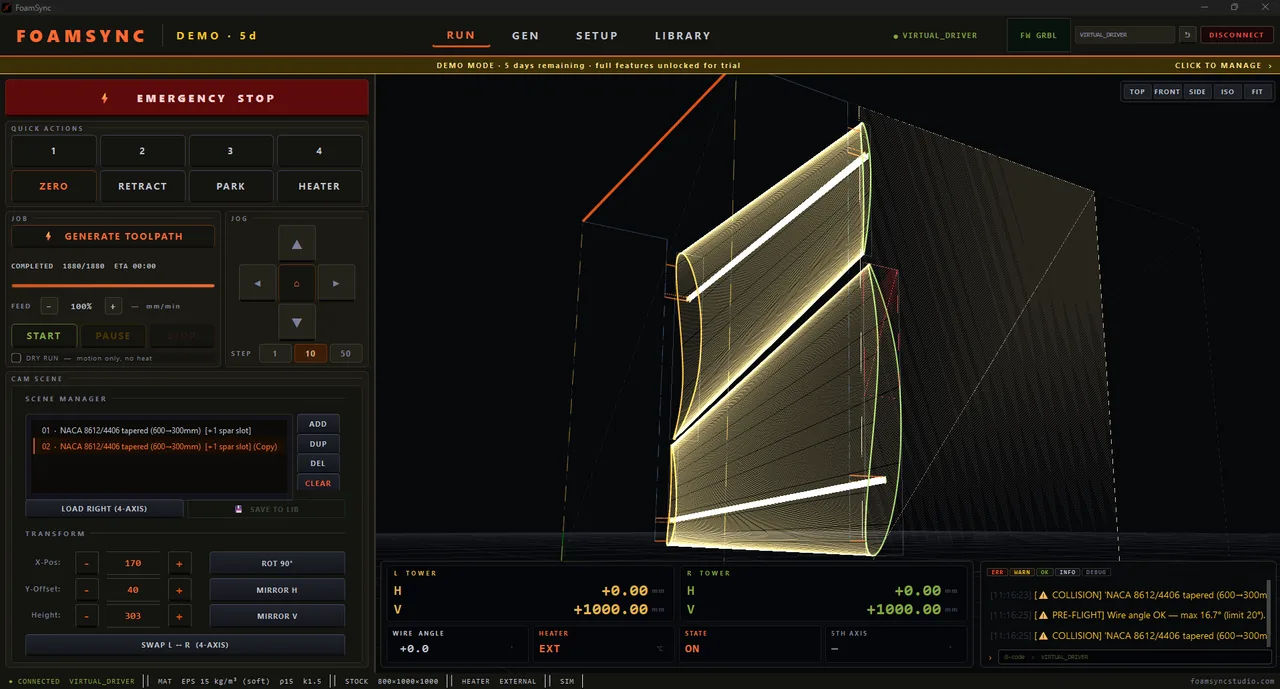The height and width of the screenshot is (689, 1280).
Task: Increase Height with plus button
Action: pyautogui.click(x=180, y=616)
